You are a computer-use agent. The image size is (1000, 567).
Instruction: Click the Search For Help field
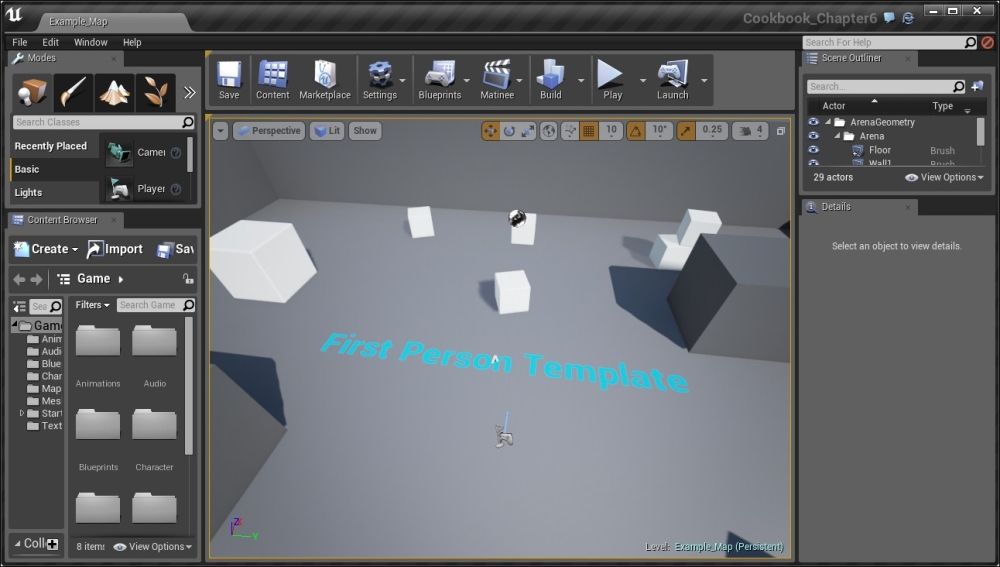pos(890,42)
